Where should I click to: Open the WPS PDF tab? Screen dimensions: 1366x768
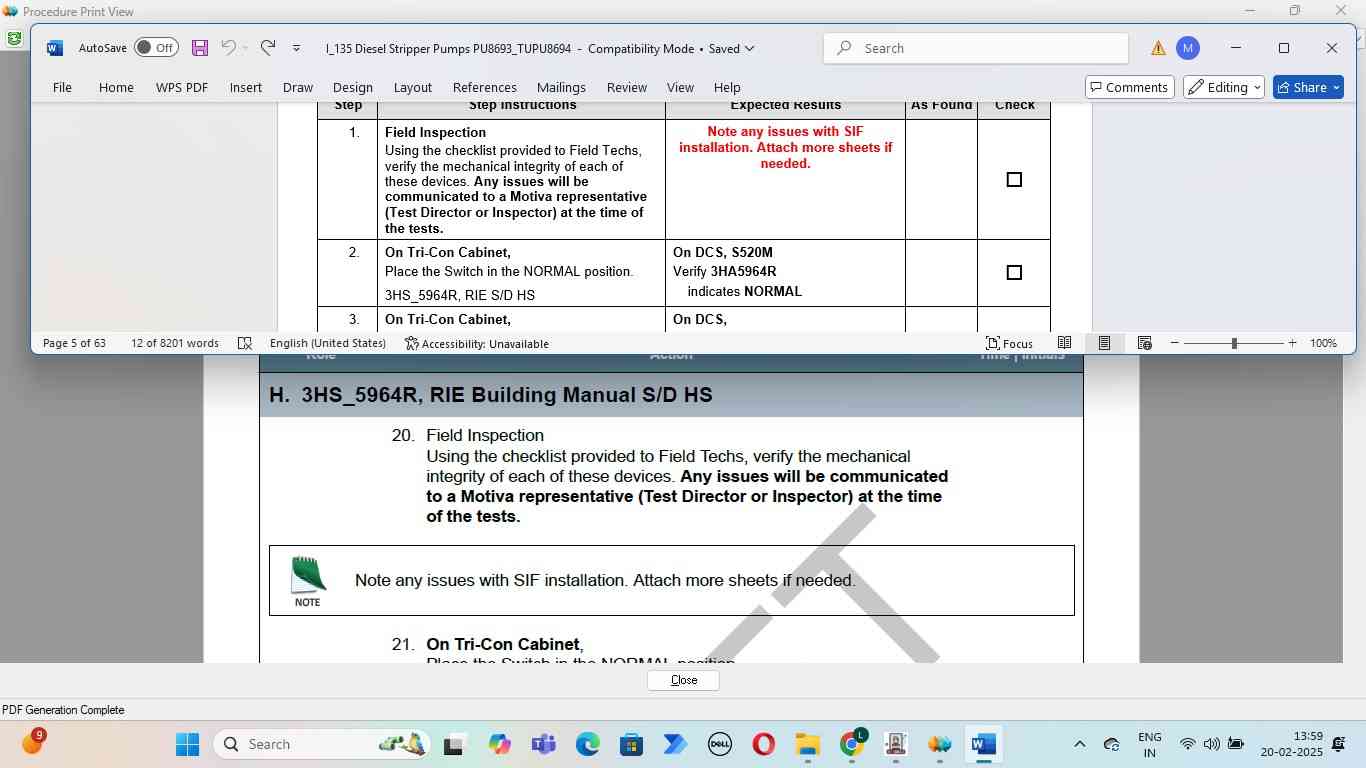[182, 87]
